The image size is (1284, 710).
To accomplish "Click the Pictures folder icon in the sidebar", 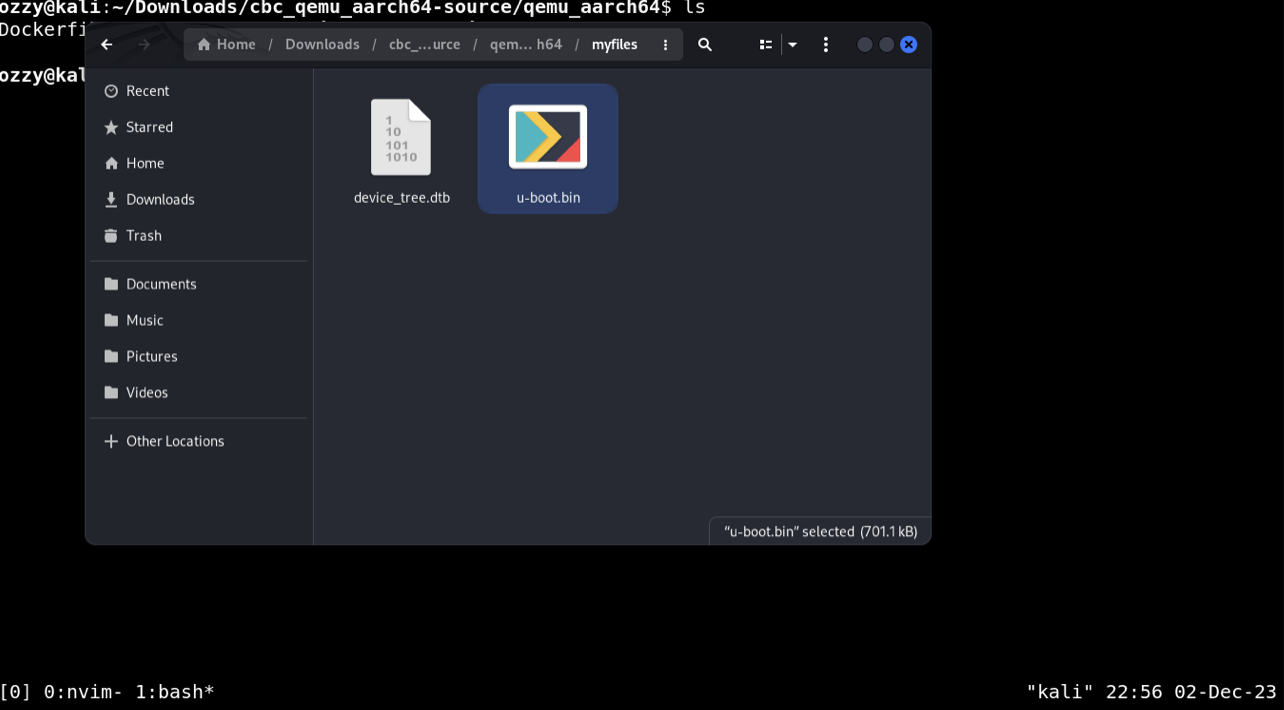I will tap(111, 356).
